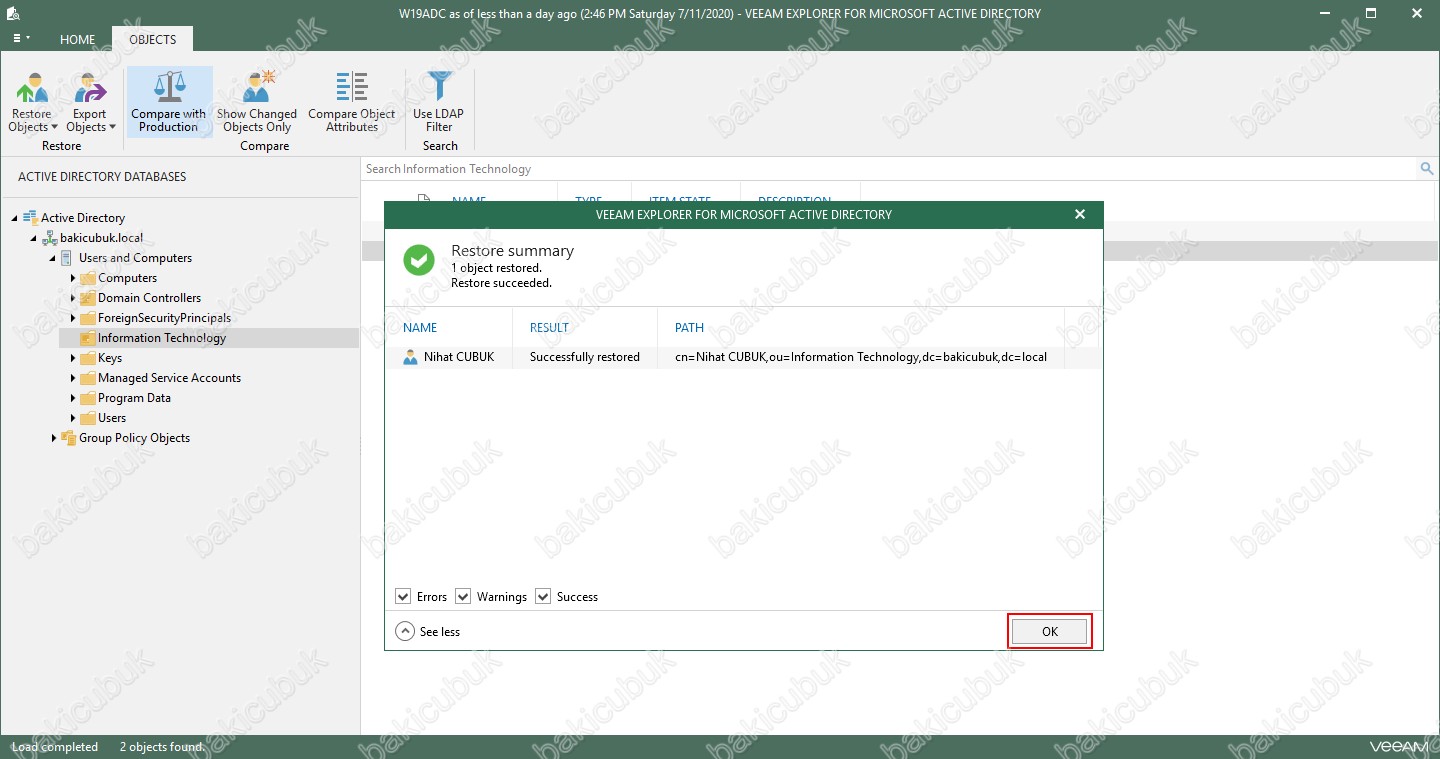Uncheck the Success filter checkbox
Image resolution: width=1440 pixels, height=759 pixels.
click(543, 596)
